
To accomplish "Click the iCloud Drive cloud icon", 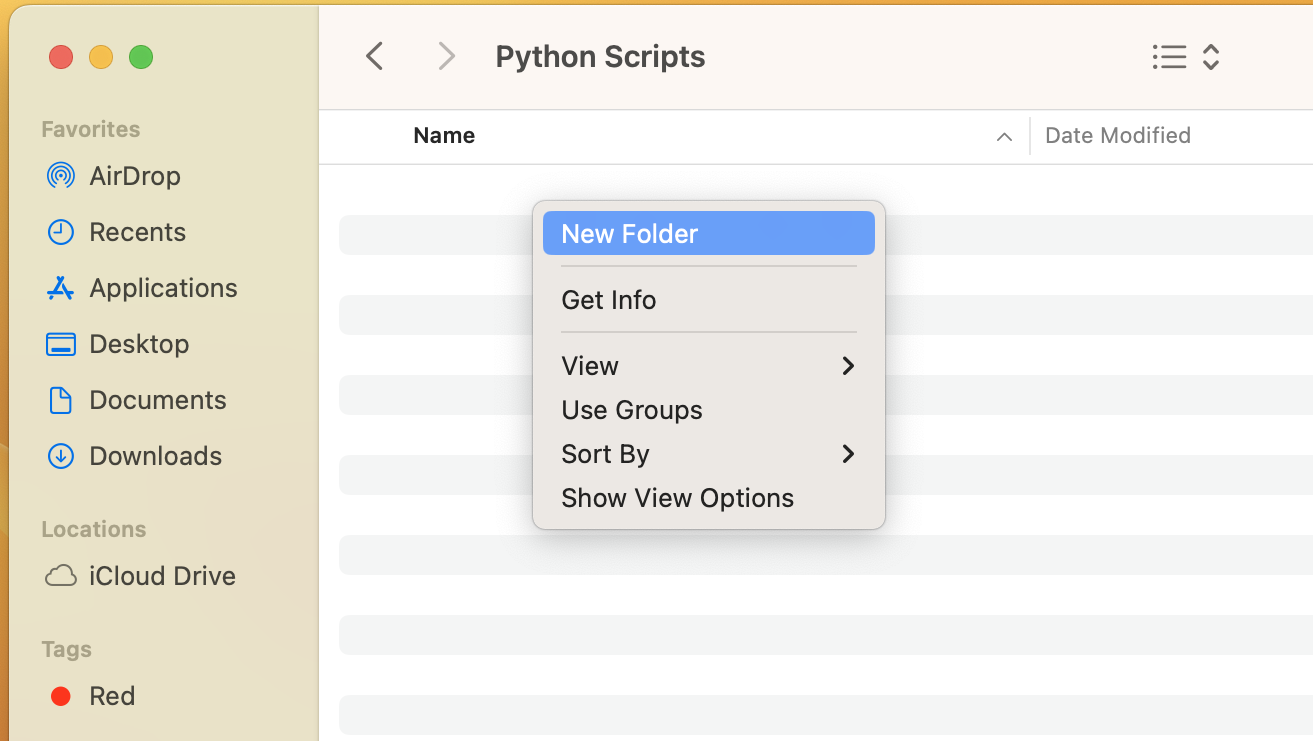I will pos(61,576).
